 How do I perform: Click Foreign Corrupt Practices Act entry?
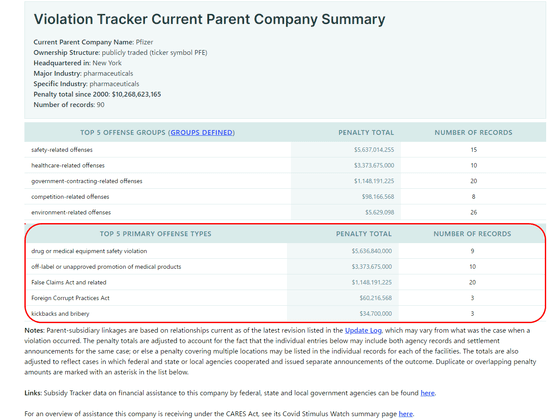click(x=70, y=298)
